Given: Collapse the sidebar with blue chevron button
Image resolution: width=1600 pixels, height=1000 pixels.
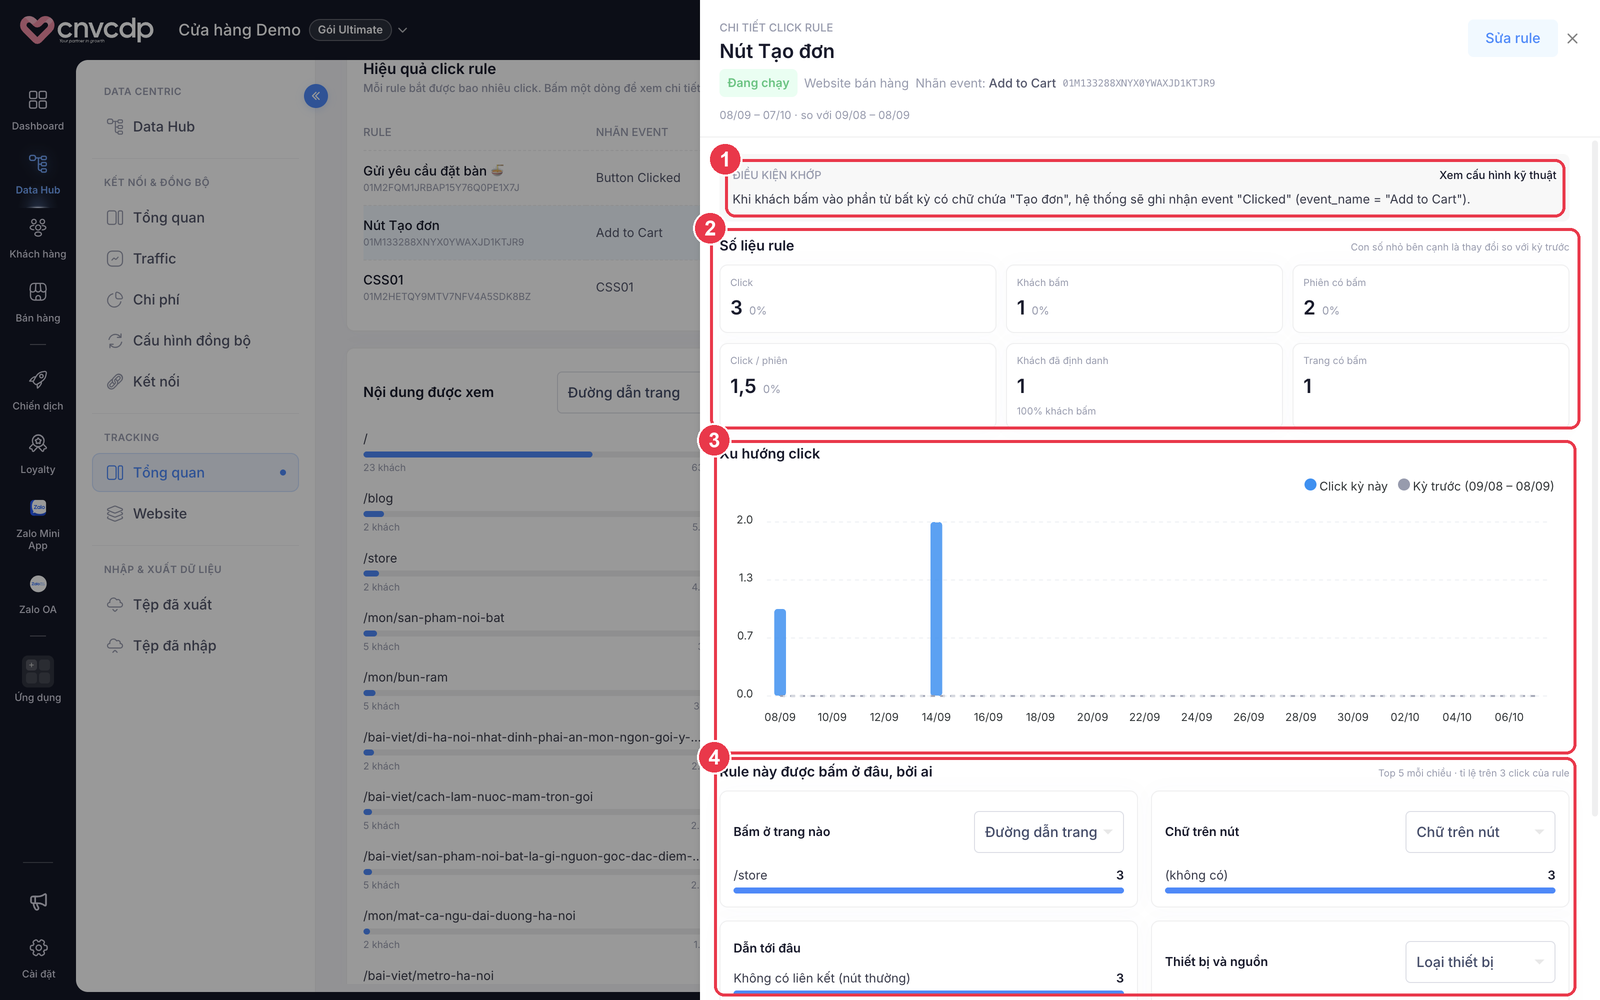Looking at the screenshot, I should [x=316, y=96].
